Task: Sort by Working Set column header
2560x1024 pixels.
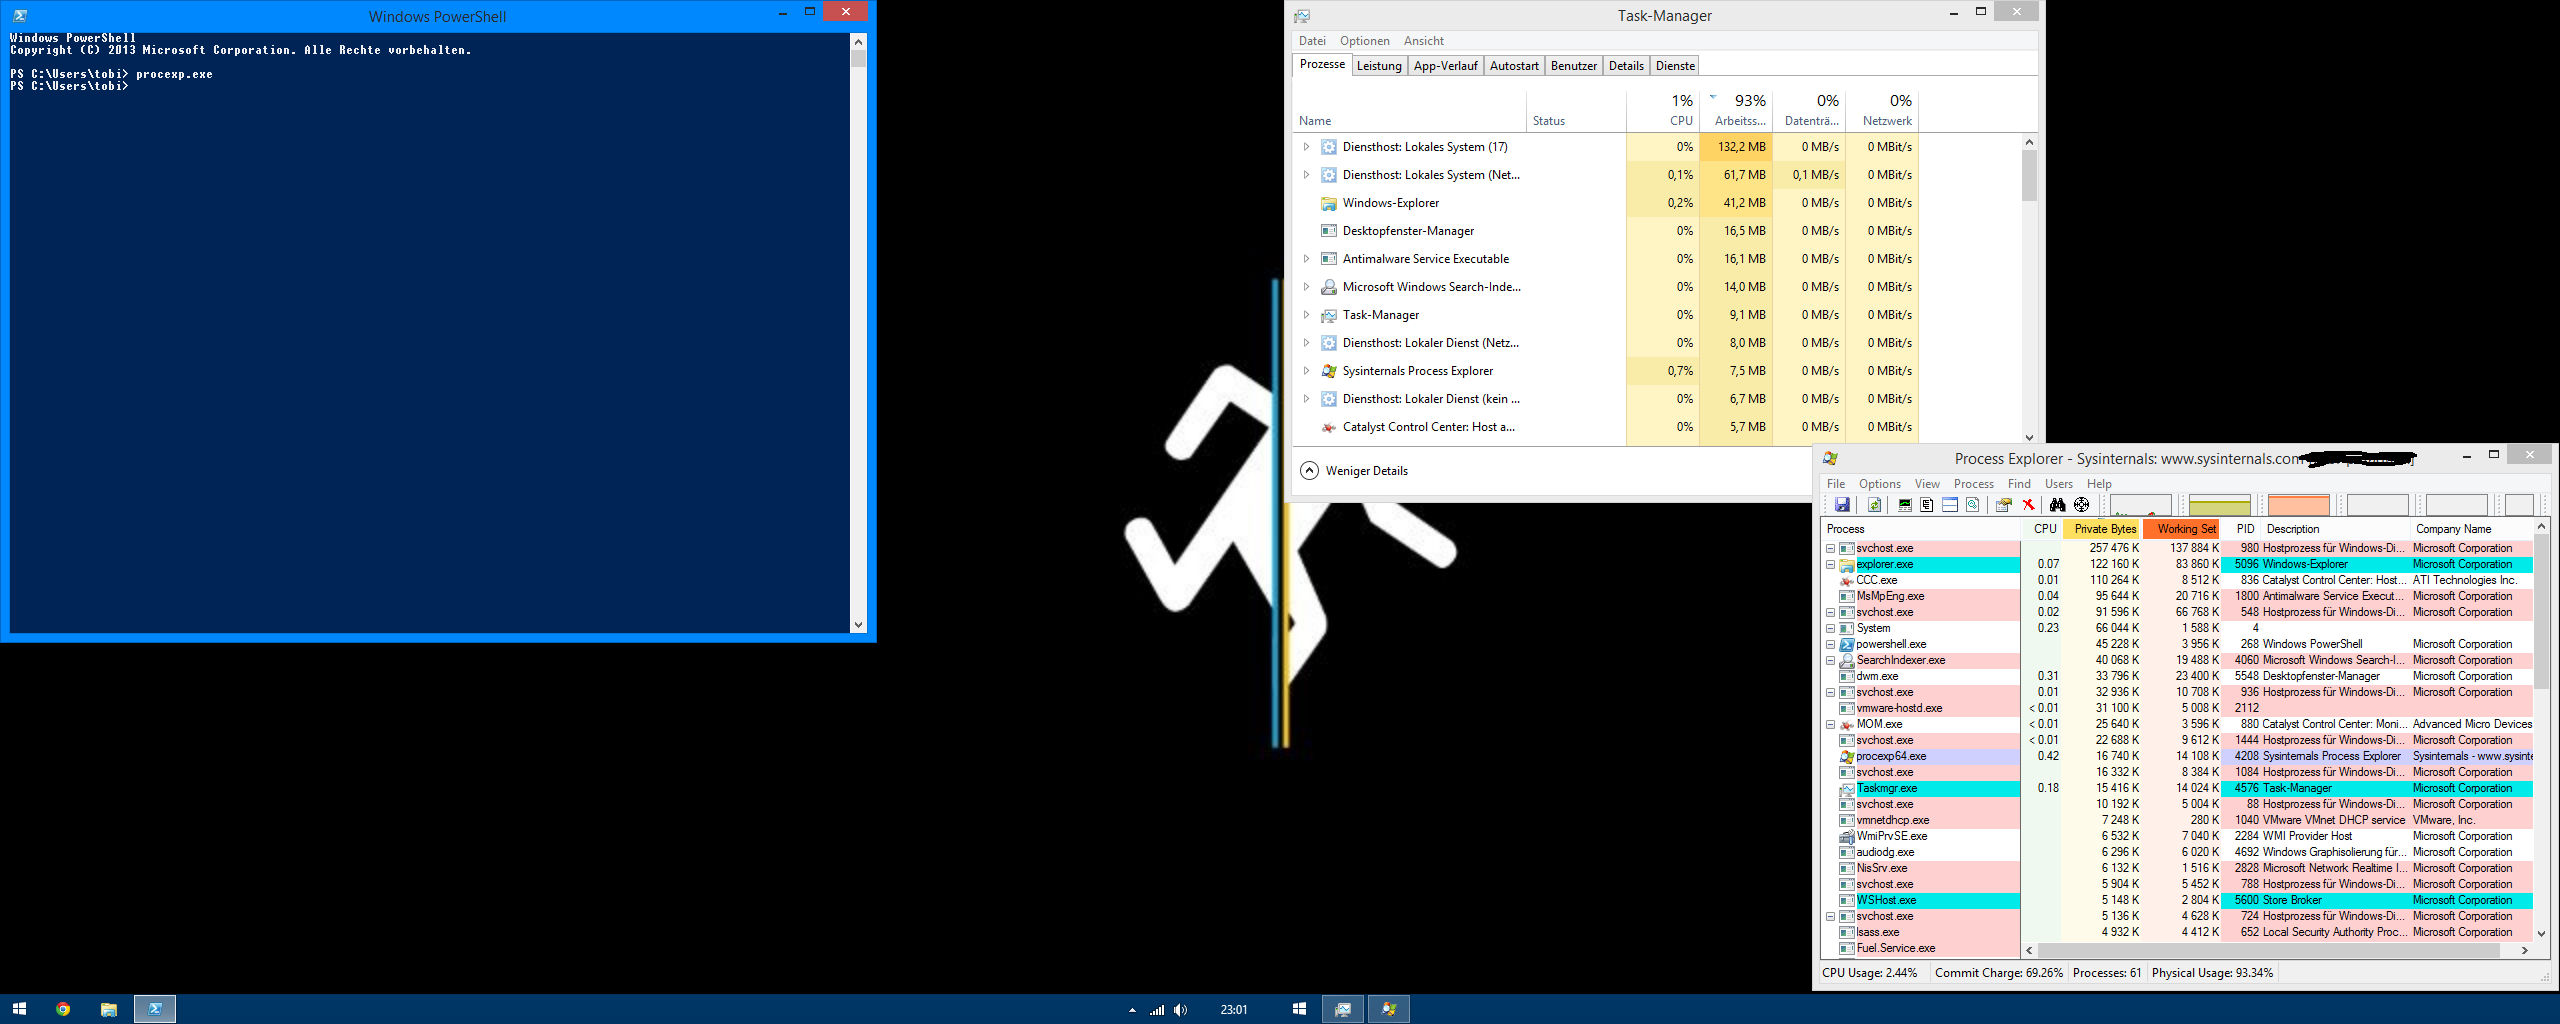Action: [x=2182, y=529]
